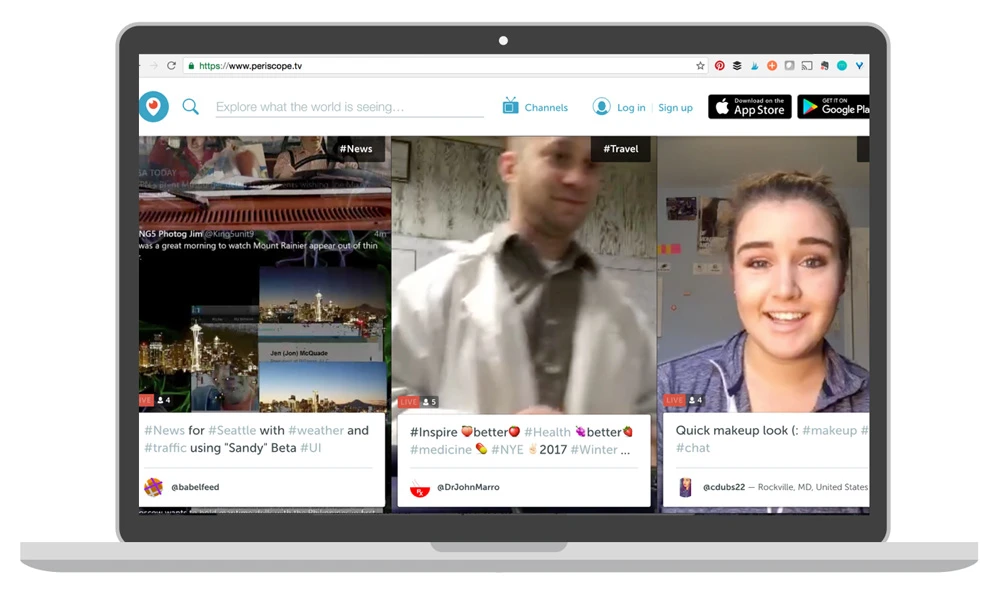The height and width of the screenshot is (606, 1000).
Task: Open the @DrJohnMarro avatar icon
Action: pyautogui.click(x=420, y=488)
